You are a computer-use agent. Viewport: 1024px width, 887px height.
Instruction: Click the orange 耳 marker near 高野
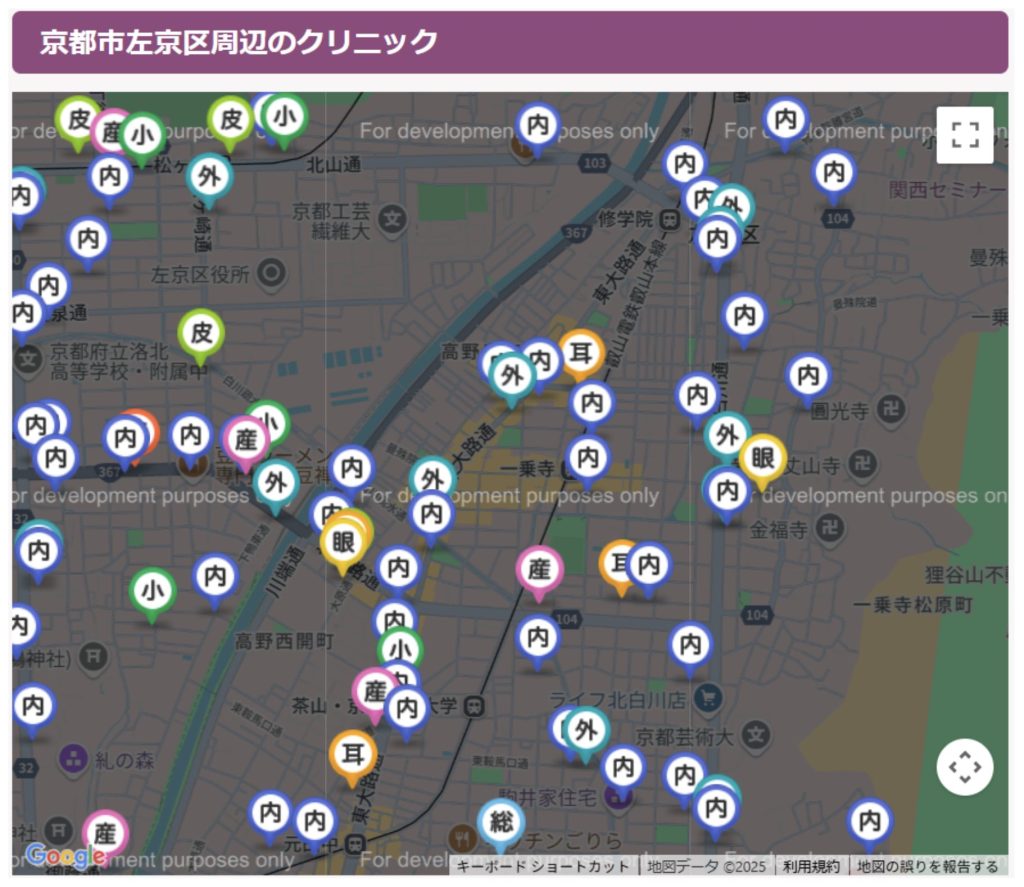(x=580, y=352)
